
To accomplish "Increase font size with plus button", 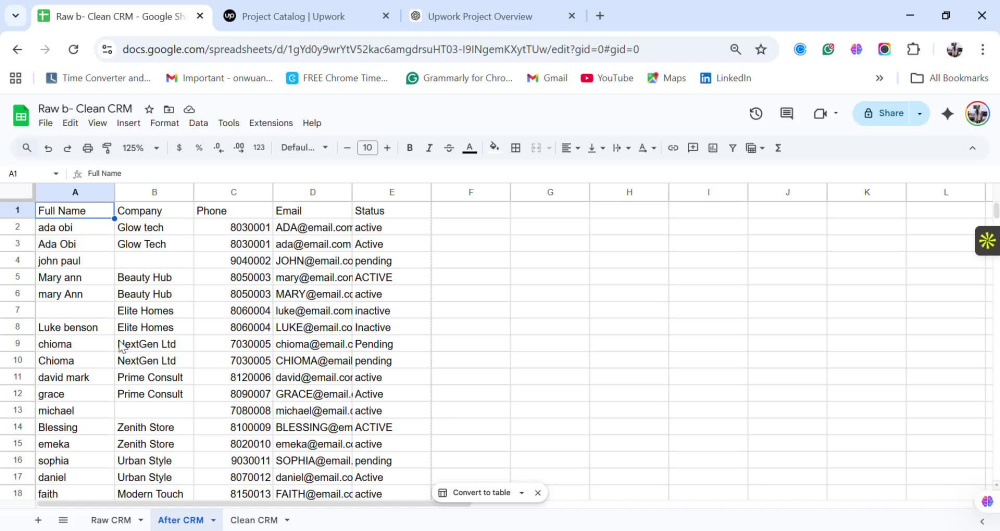I will click(x=387, y=148).
